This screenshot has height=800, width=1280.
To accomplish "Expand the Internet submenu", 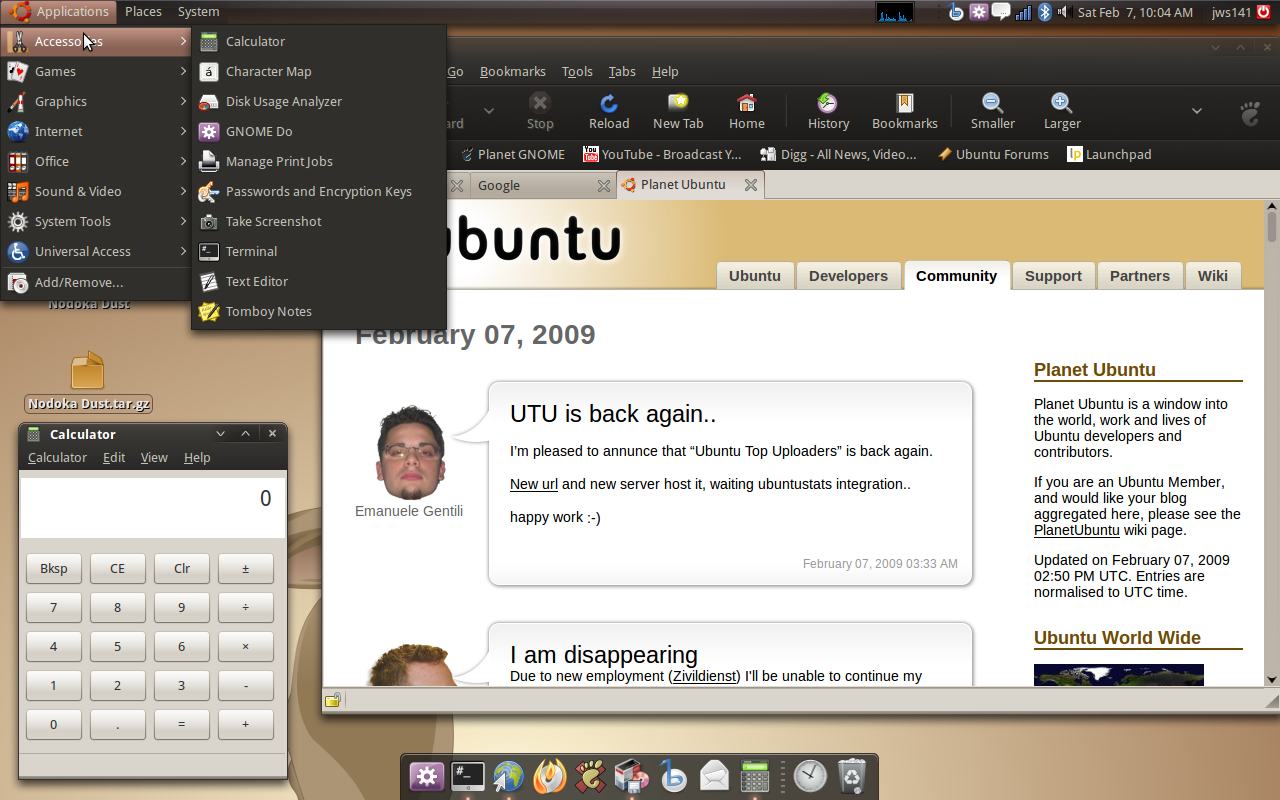I will [95, 131].
